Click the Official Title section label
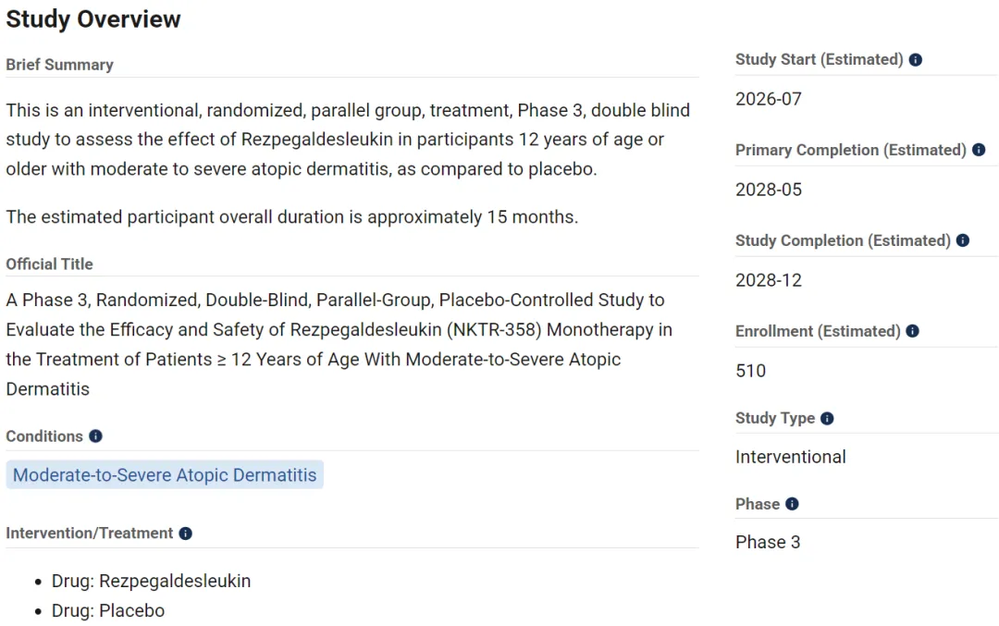Image resolution: width=999 pixels, height=626 pixels. tap(49, 264)
